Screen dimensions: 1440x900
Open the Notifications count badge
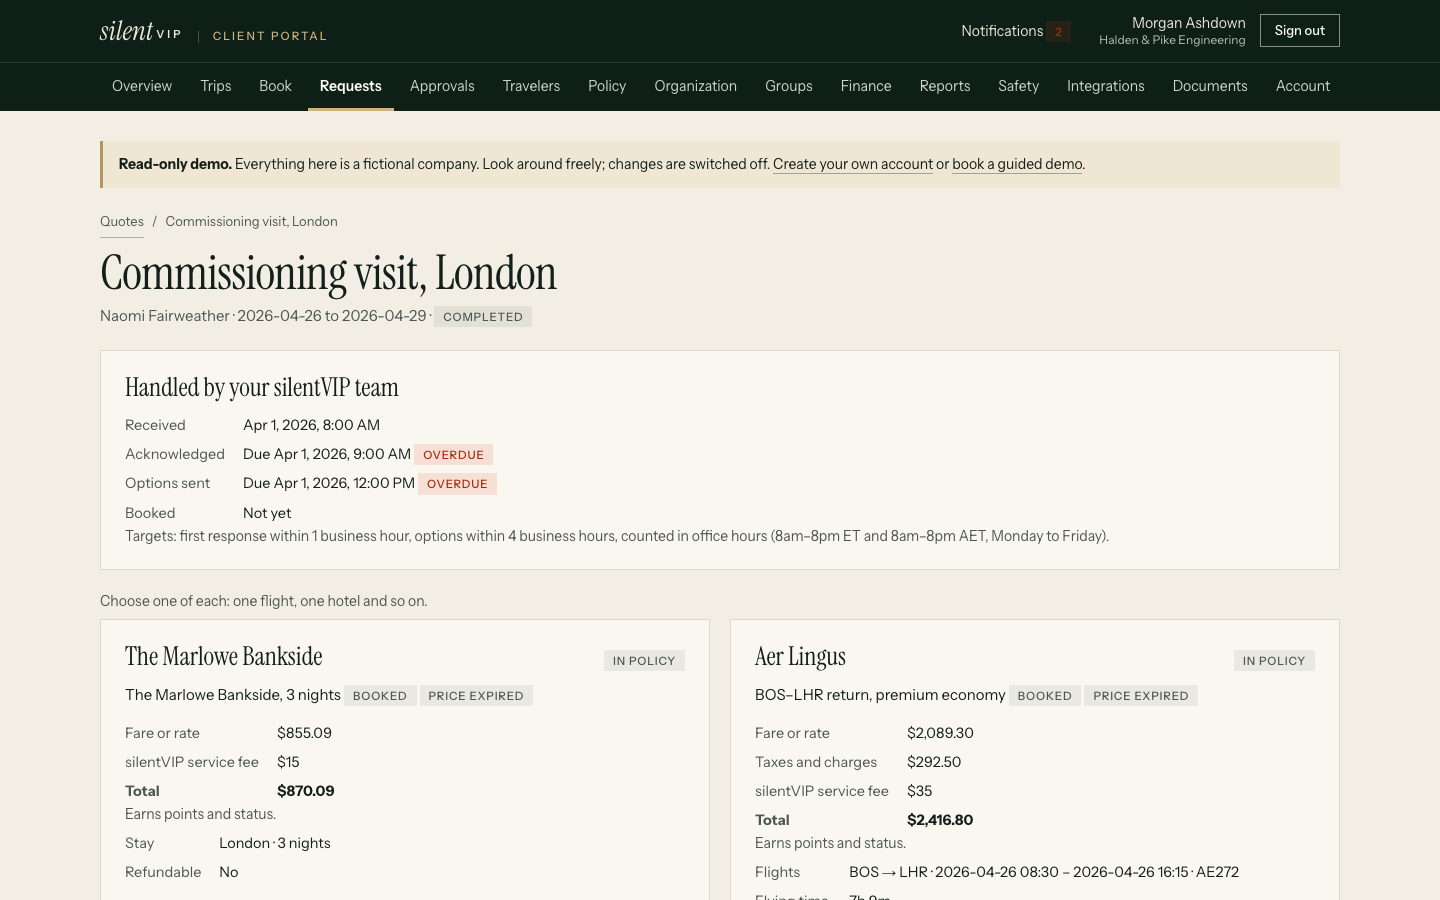point(1059,31)
